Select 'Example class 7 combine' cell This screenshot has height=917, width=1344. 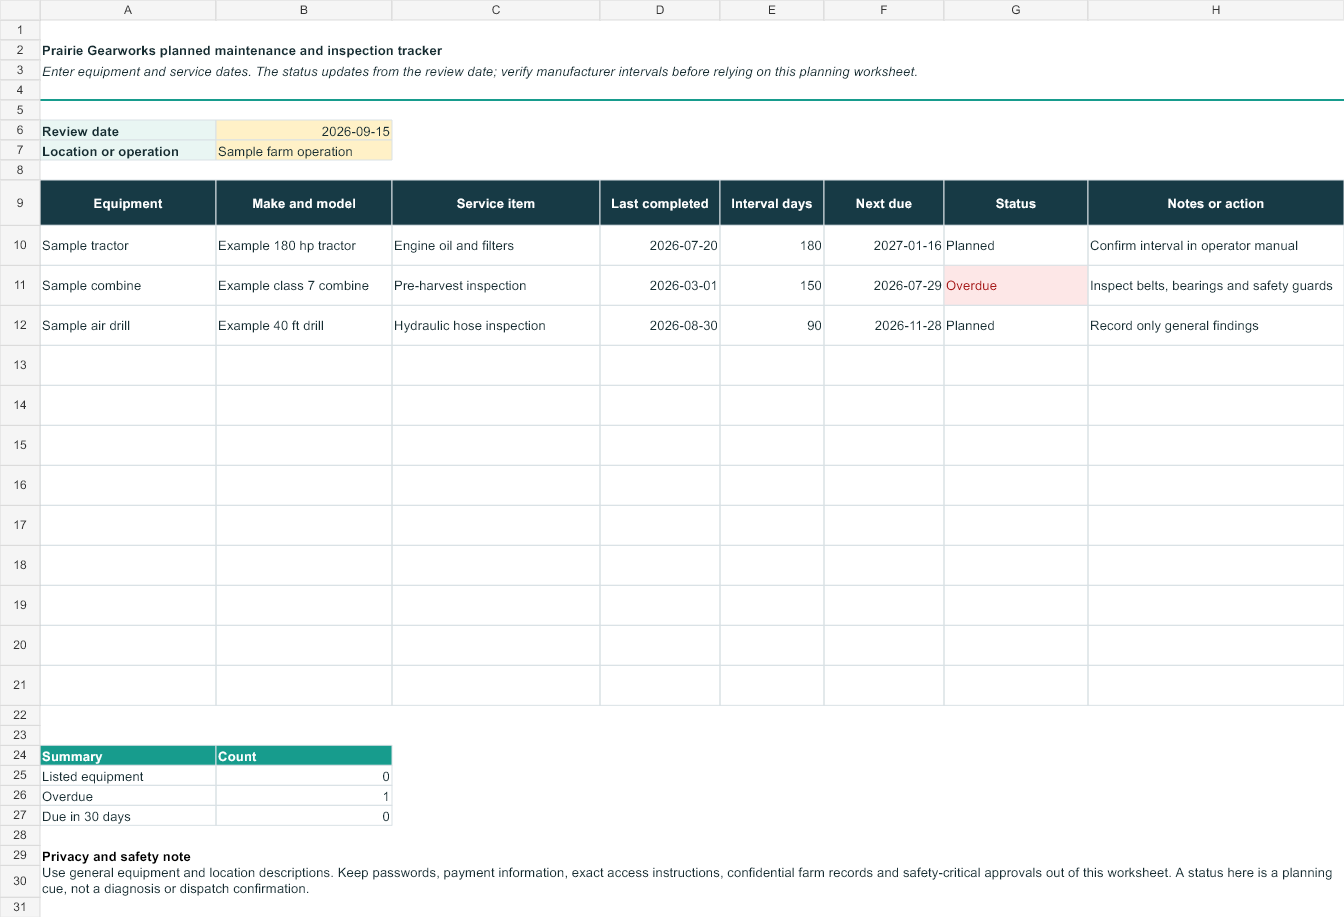click(304, 285)
